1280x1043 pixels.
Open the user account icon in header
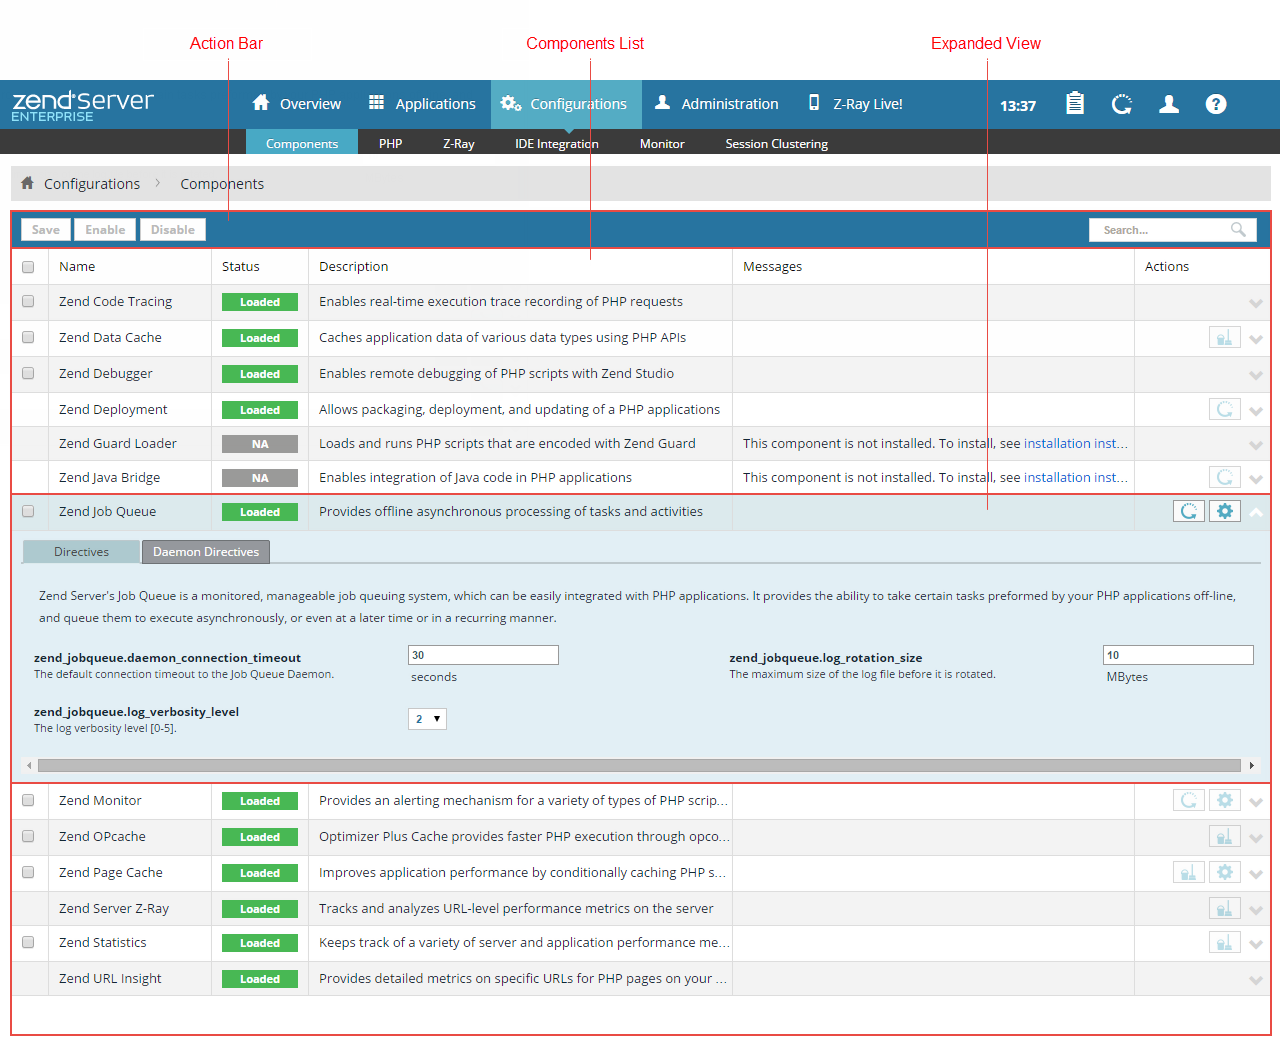1169,104
